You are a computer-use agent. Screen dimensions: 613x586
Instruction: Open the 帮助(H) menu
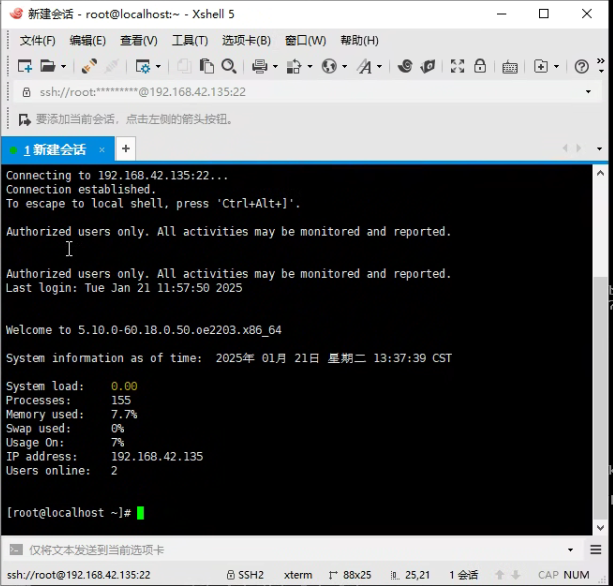pyautogui.click(x=359, y=41)
